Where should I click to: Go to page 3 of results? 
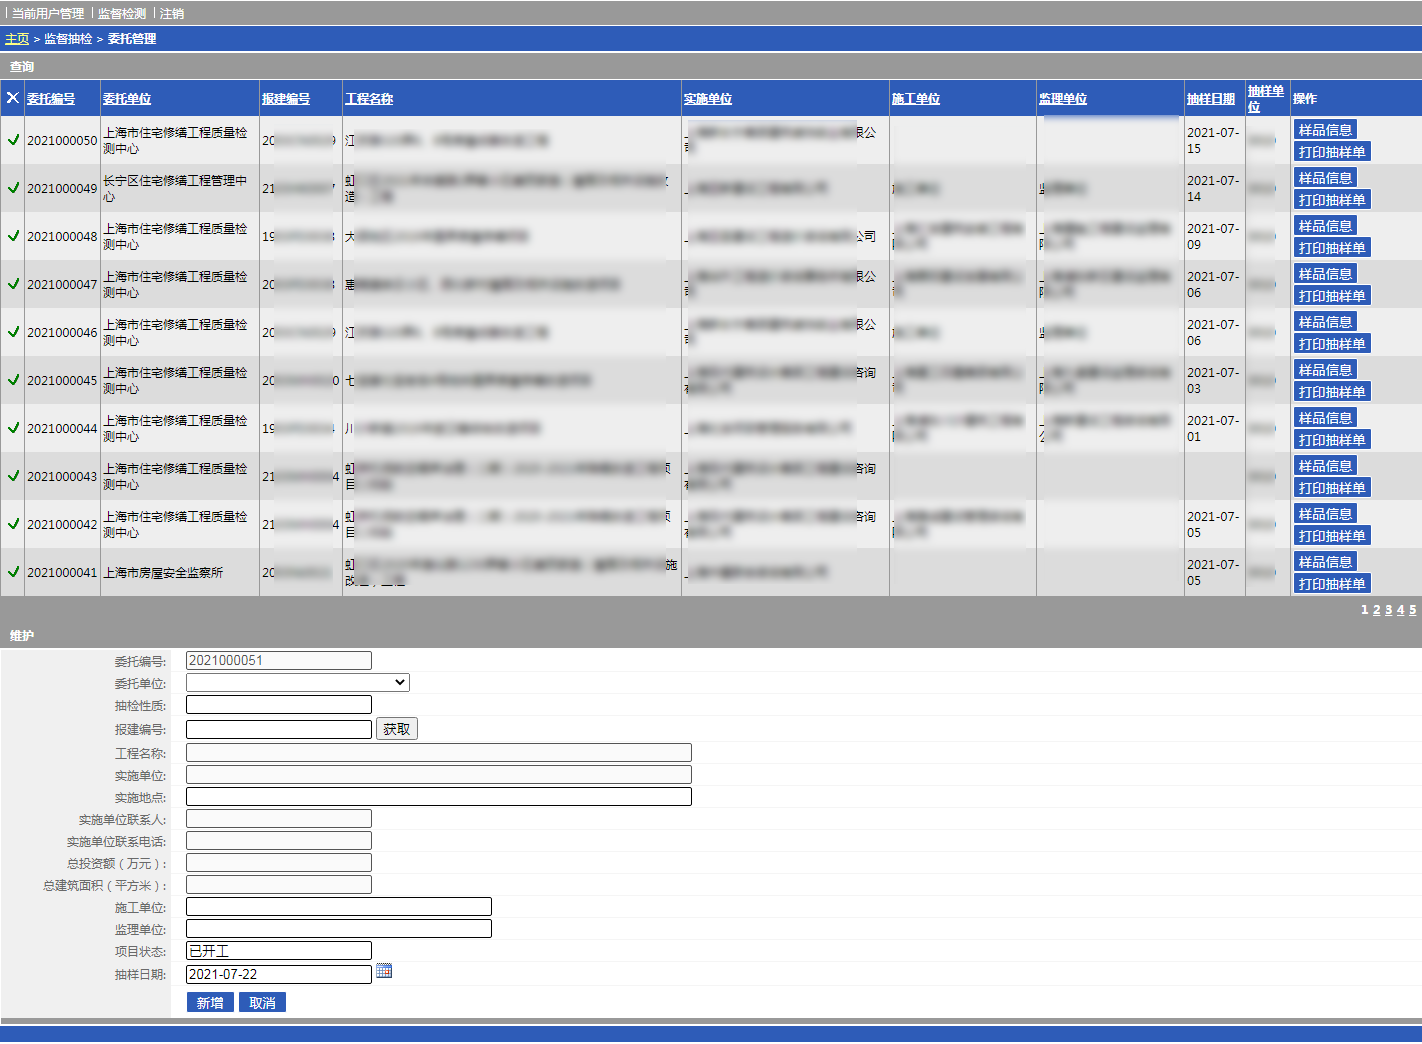pos(1389,610)
